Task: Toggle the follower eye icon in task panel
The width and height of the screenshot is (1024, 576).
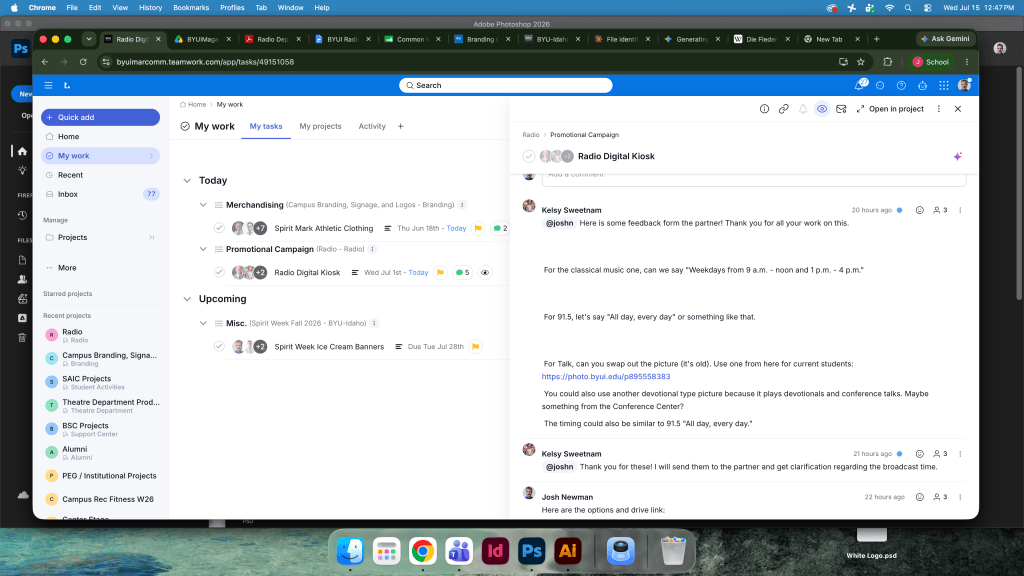Action: [822, 109]
